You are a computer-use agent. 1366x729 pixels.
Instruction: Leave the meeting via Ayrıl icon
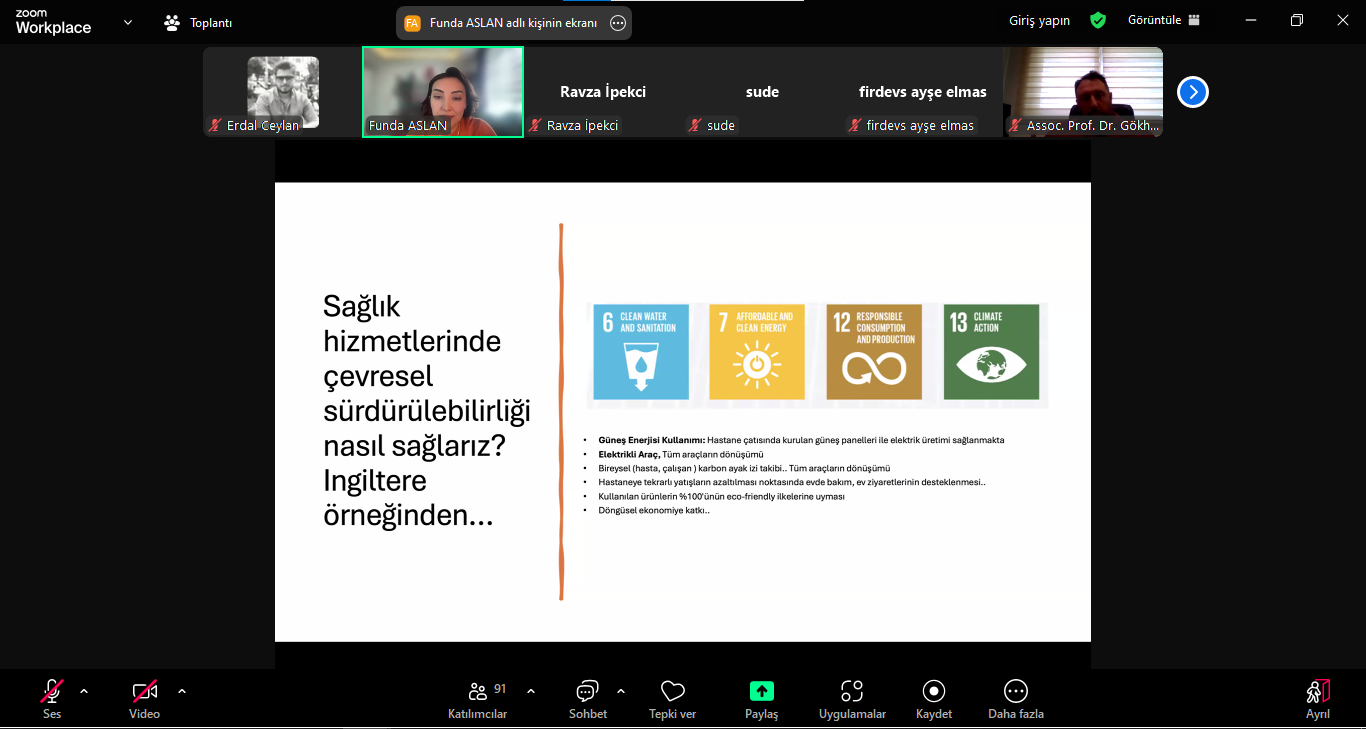(x=1317, y=691)
